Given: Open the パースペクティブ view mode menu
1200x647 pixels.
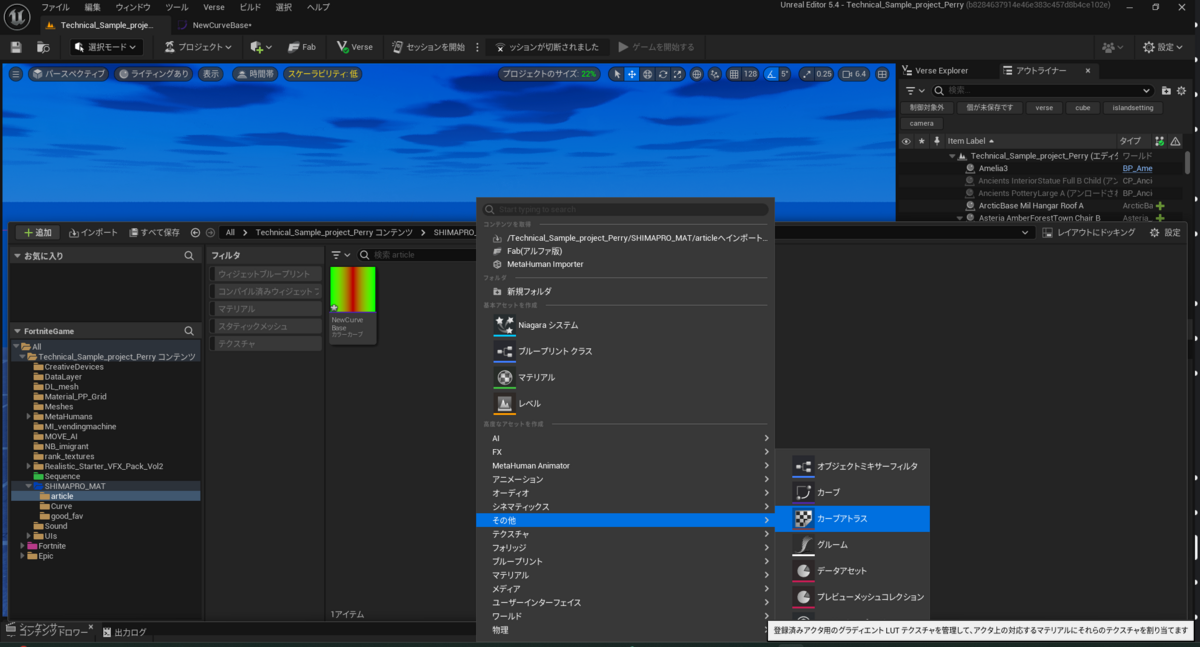Looking at the screenshot, I should pyautogui.click(x=68, y=74).
